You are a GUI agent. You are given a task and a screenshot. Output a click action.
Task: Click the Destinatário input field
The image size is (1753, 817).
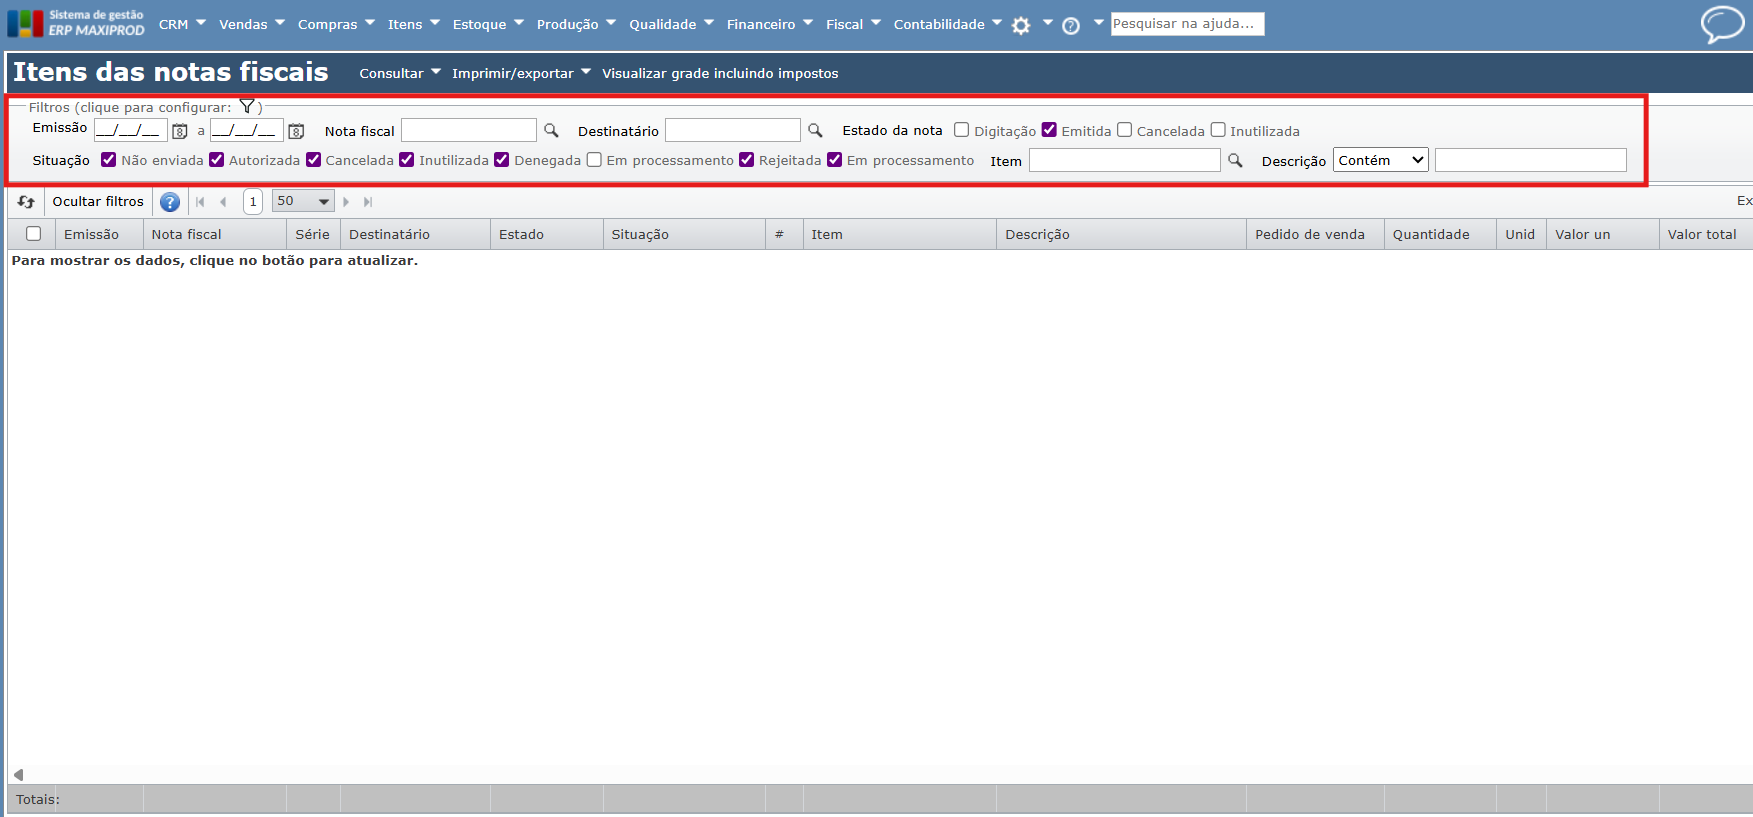click(733, 130)
